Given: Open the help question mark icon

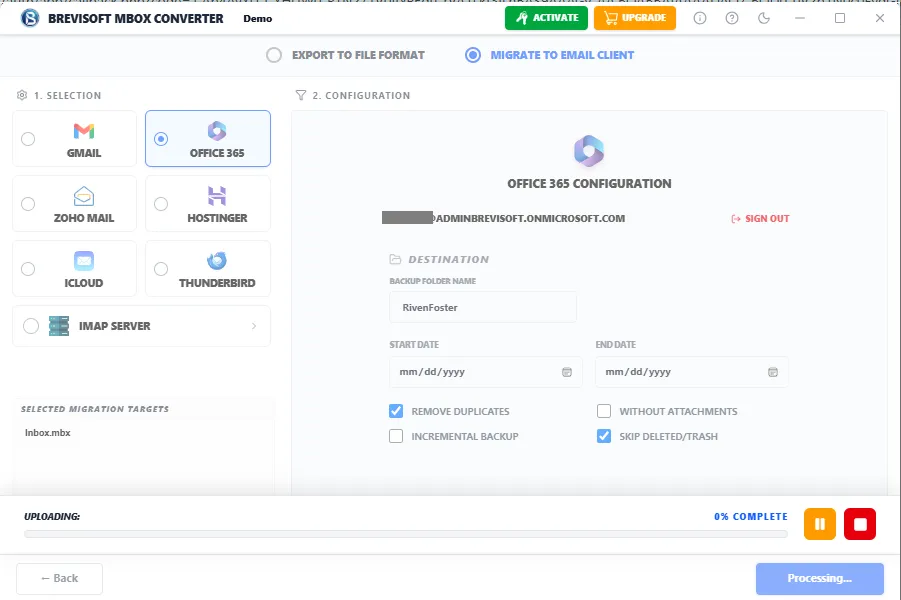Looking at the screenshot, I should tap(731, 18).
